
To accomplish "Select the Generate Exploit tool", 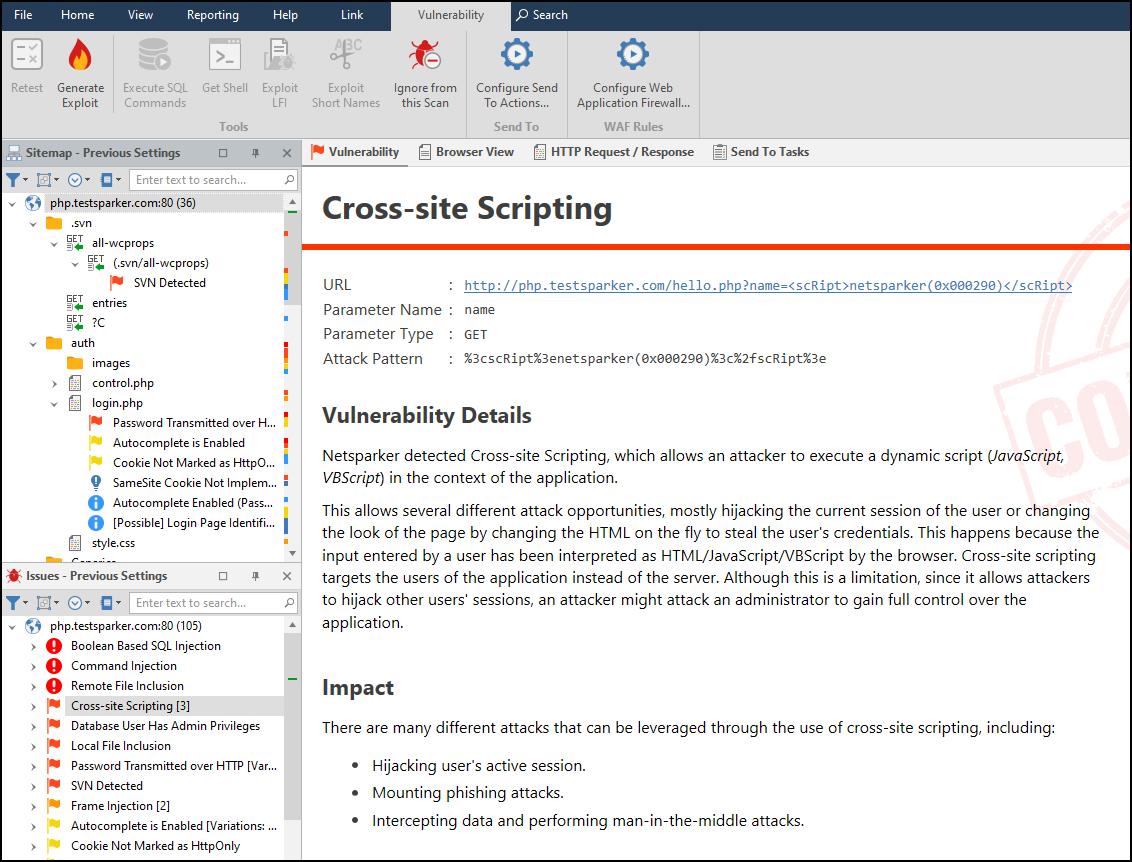I will coord(80,72).
